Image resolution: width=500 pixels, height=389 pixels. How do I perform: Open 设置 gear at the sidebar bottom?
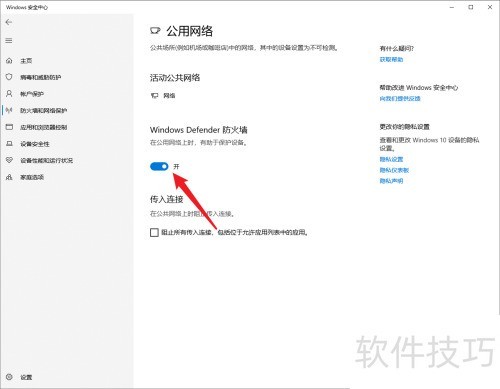pos(9,377)
